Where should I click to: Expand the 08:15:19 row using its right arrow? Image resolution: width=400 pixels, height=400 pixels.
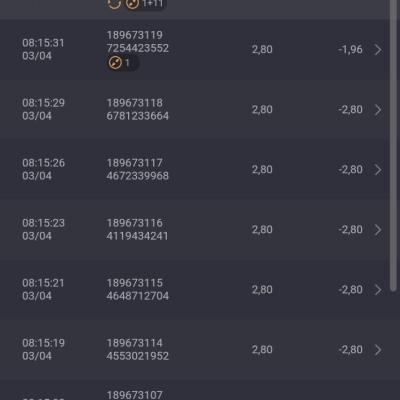(x=378, y=350)
